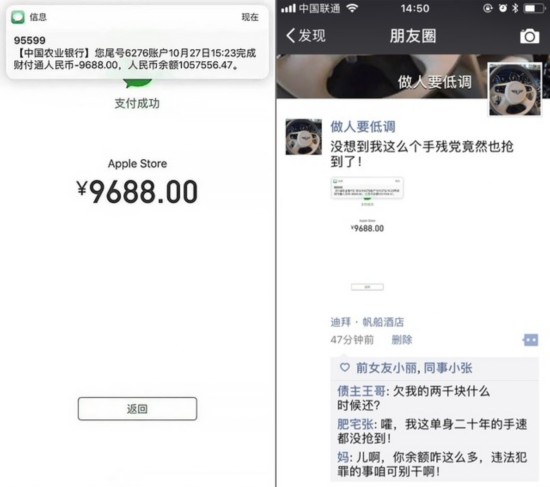The image size is (550, 487).
Task: Tap large profile picture on cover photo
Action: [x=515, y=89]
